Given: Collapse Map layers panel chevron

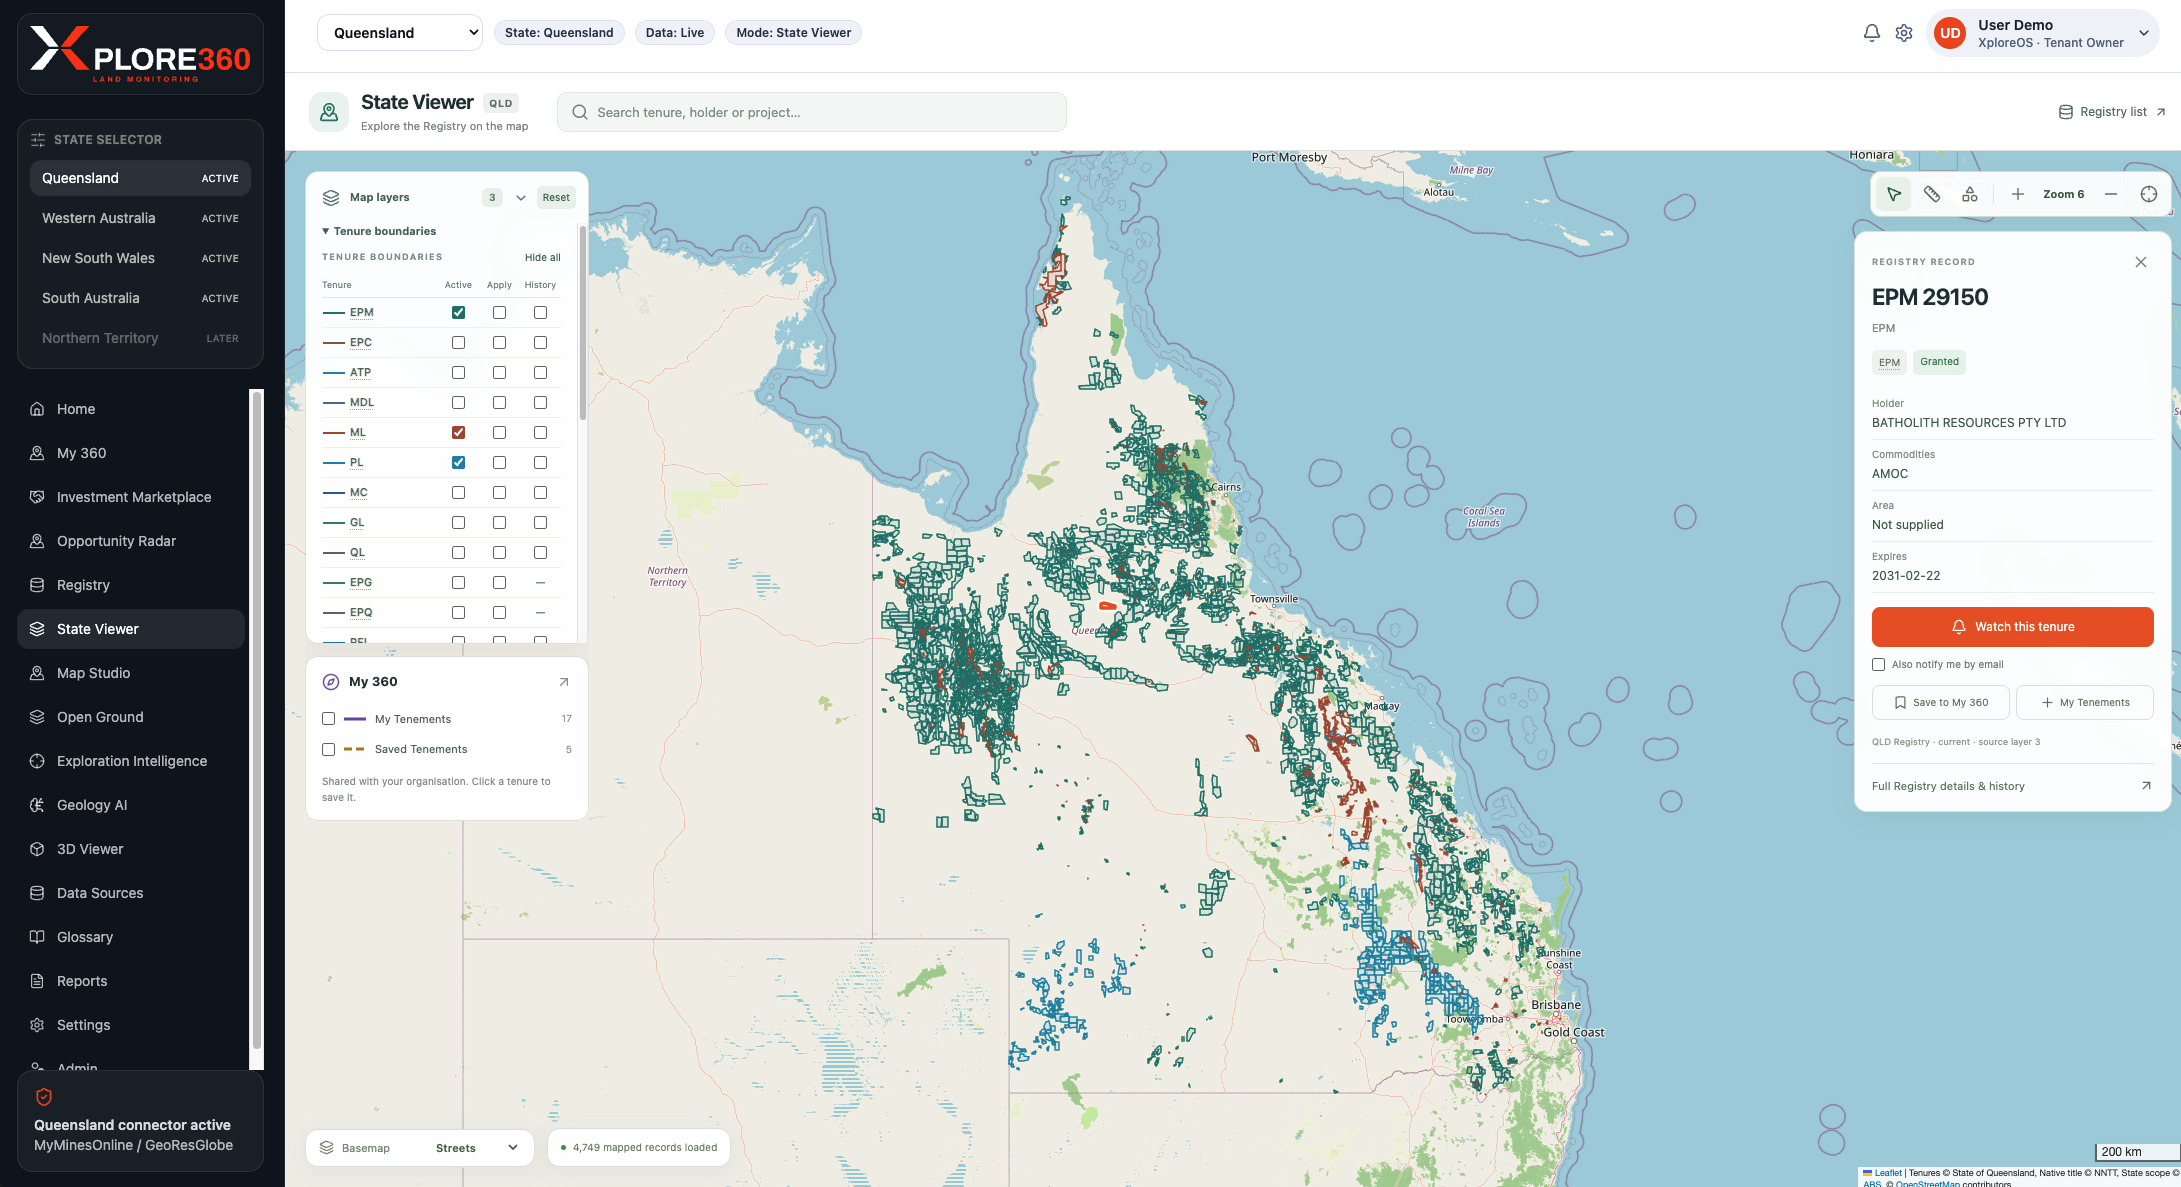Looking at the screenshot, I should coord(521,198).
